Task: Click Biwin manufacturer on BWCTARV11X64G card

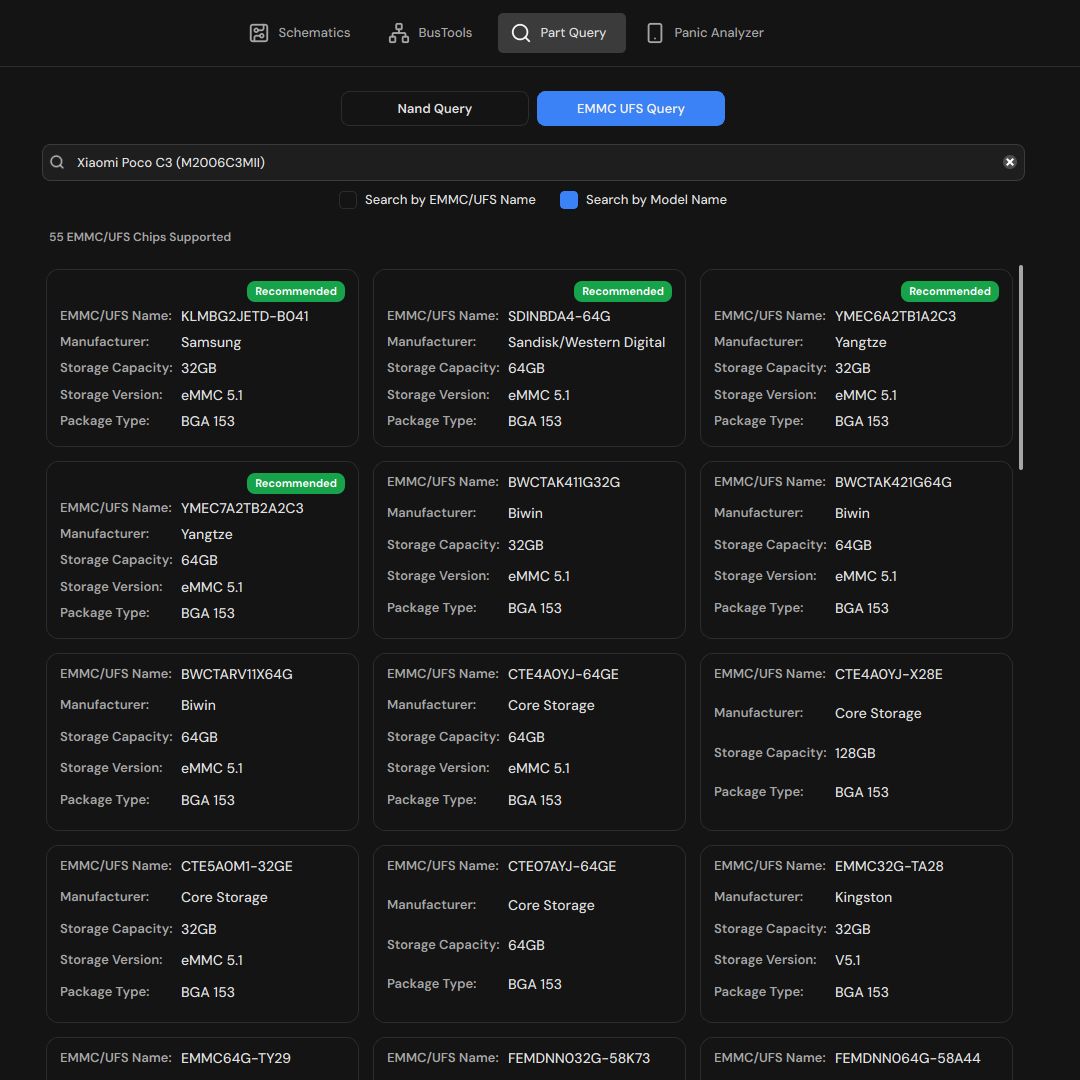Action: [x=198, y=705]
